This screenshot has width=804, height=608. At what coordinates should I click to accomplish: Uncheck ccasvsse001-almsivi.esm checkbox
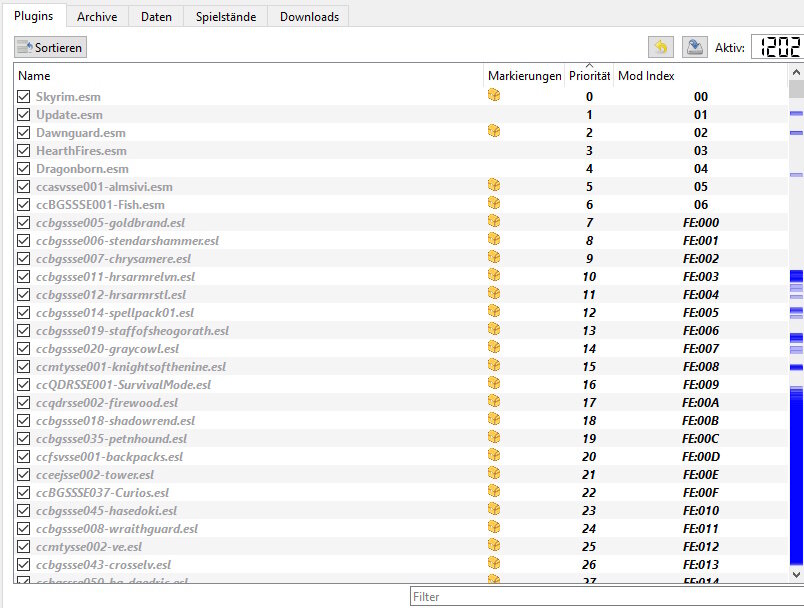click(24, 186)
